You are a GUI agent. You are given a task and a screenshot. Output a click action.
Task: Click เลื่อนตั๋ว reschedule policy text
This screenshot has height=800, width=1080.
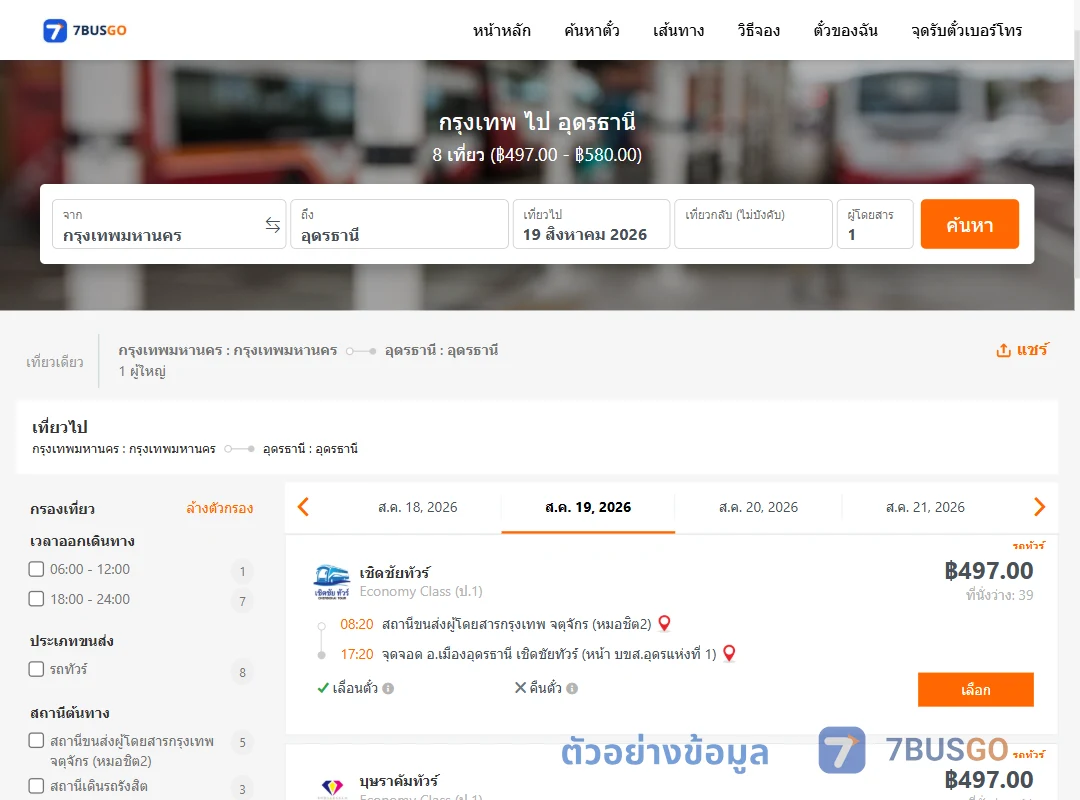point(355,688)
